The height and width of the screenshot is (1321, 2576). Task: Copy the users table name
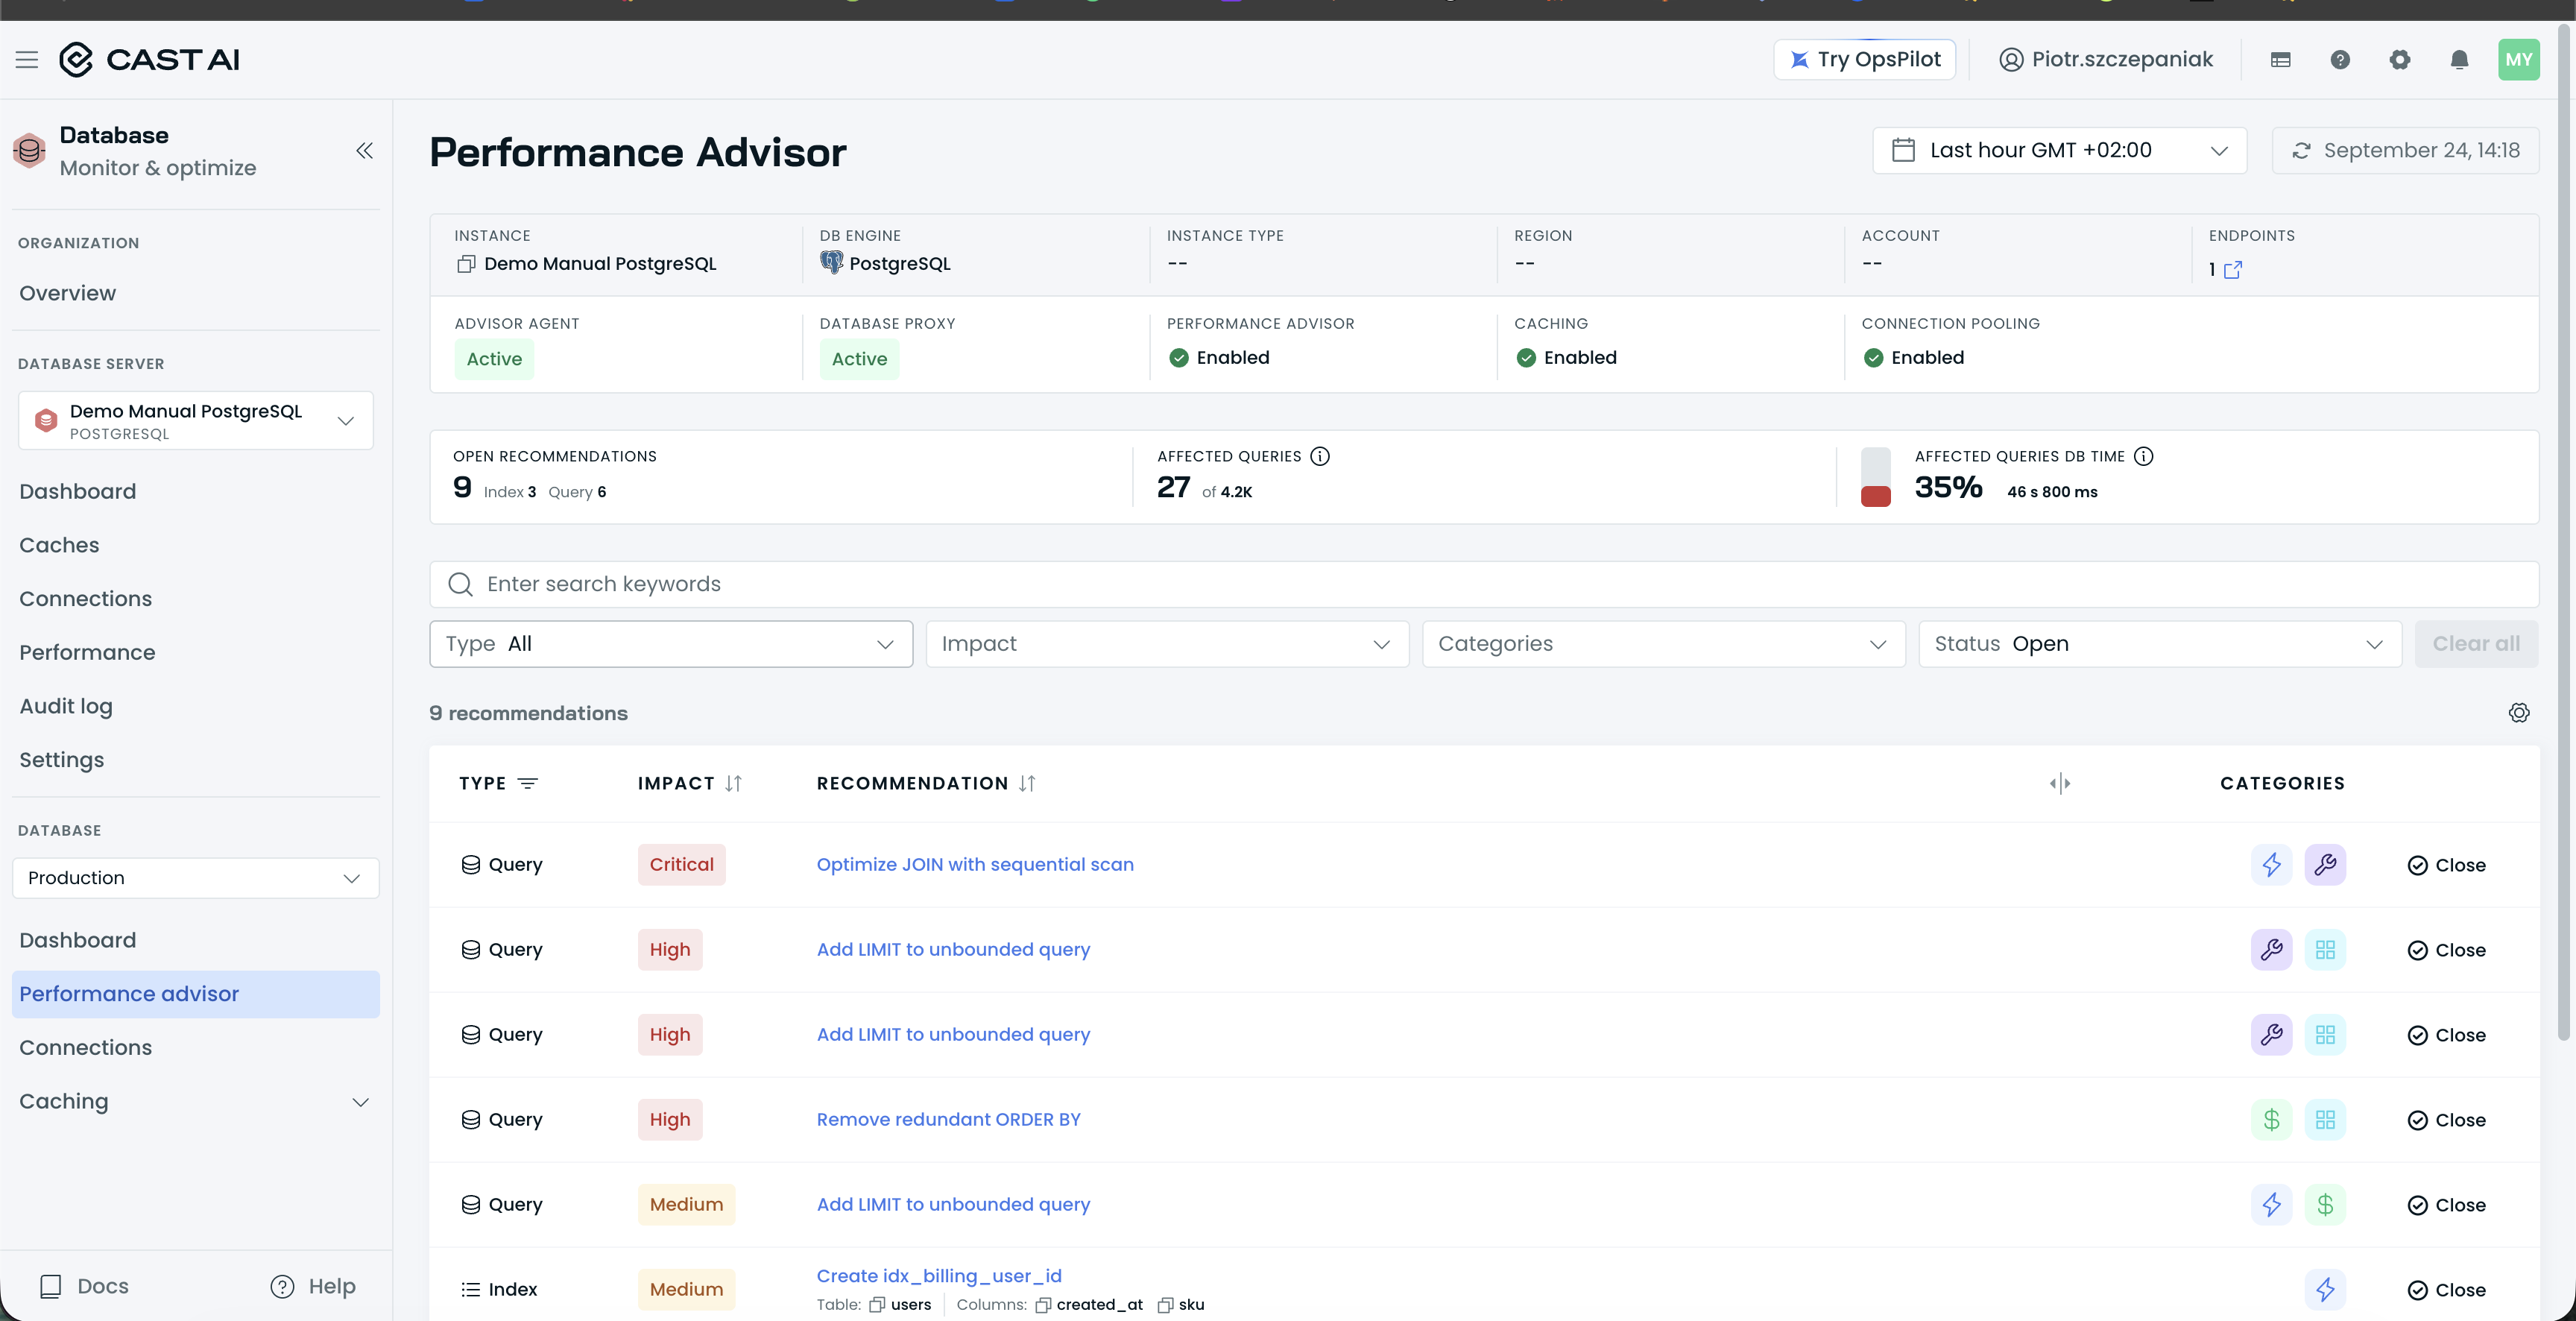pos(877,1305)
